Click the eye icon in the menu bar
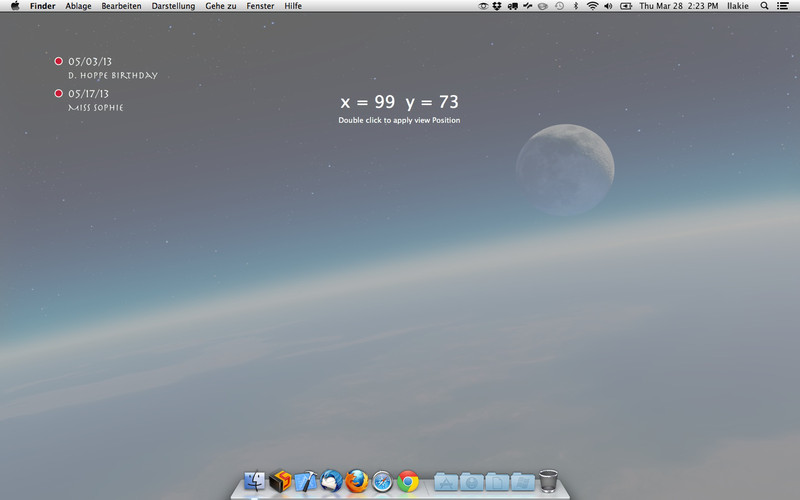 pyautogui.click(x=483, y=6)
